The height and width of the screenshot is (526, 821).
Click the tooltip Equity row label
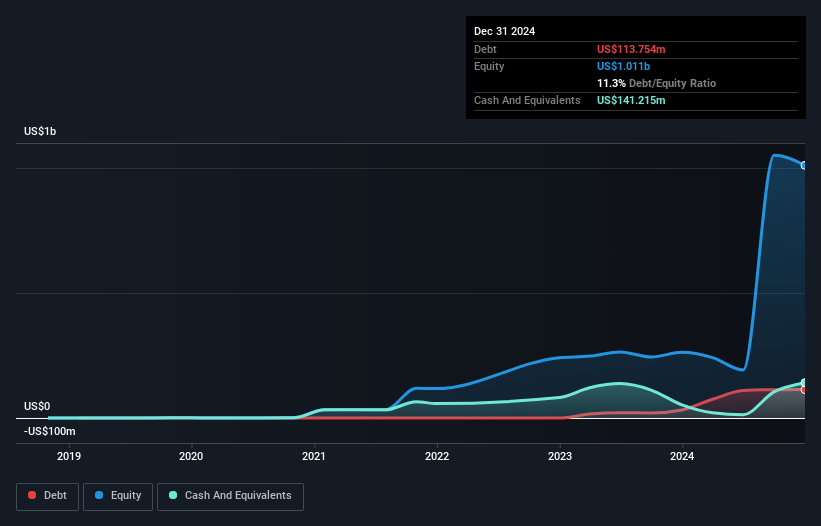tap(489, 66)
